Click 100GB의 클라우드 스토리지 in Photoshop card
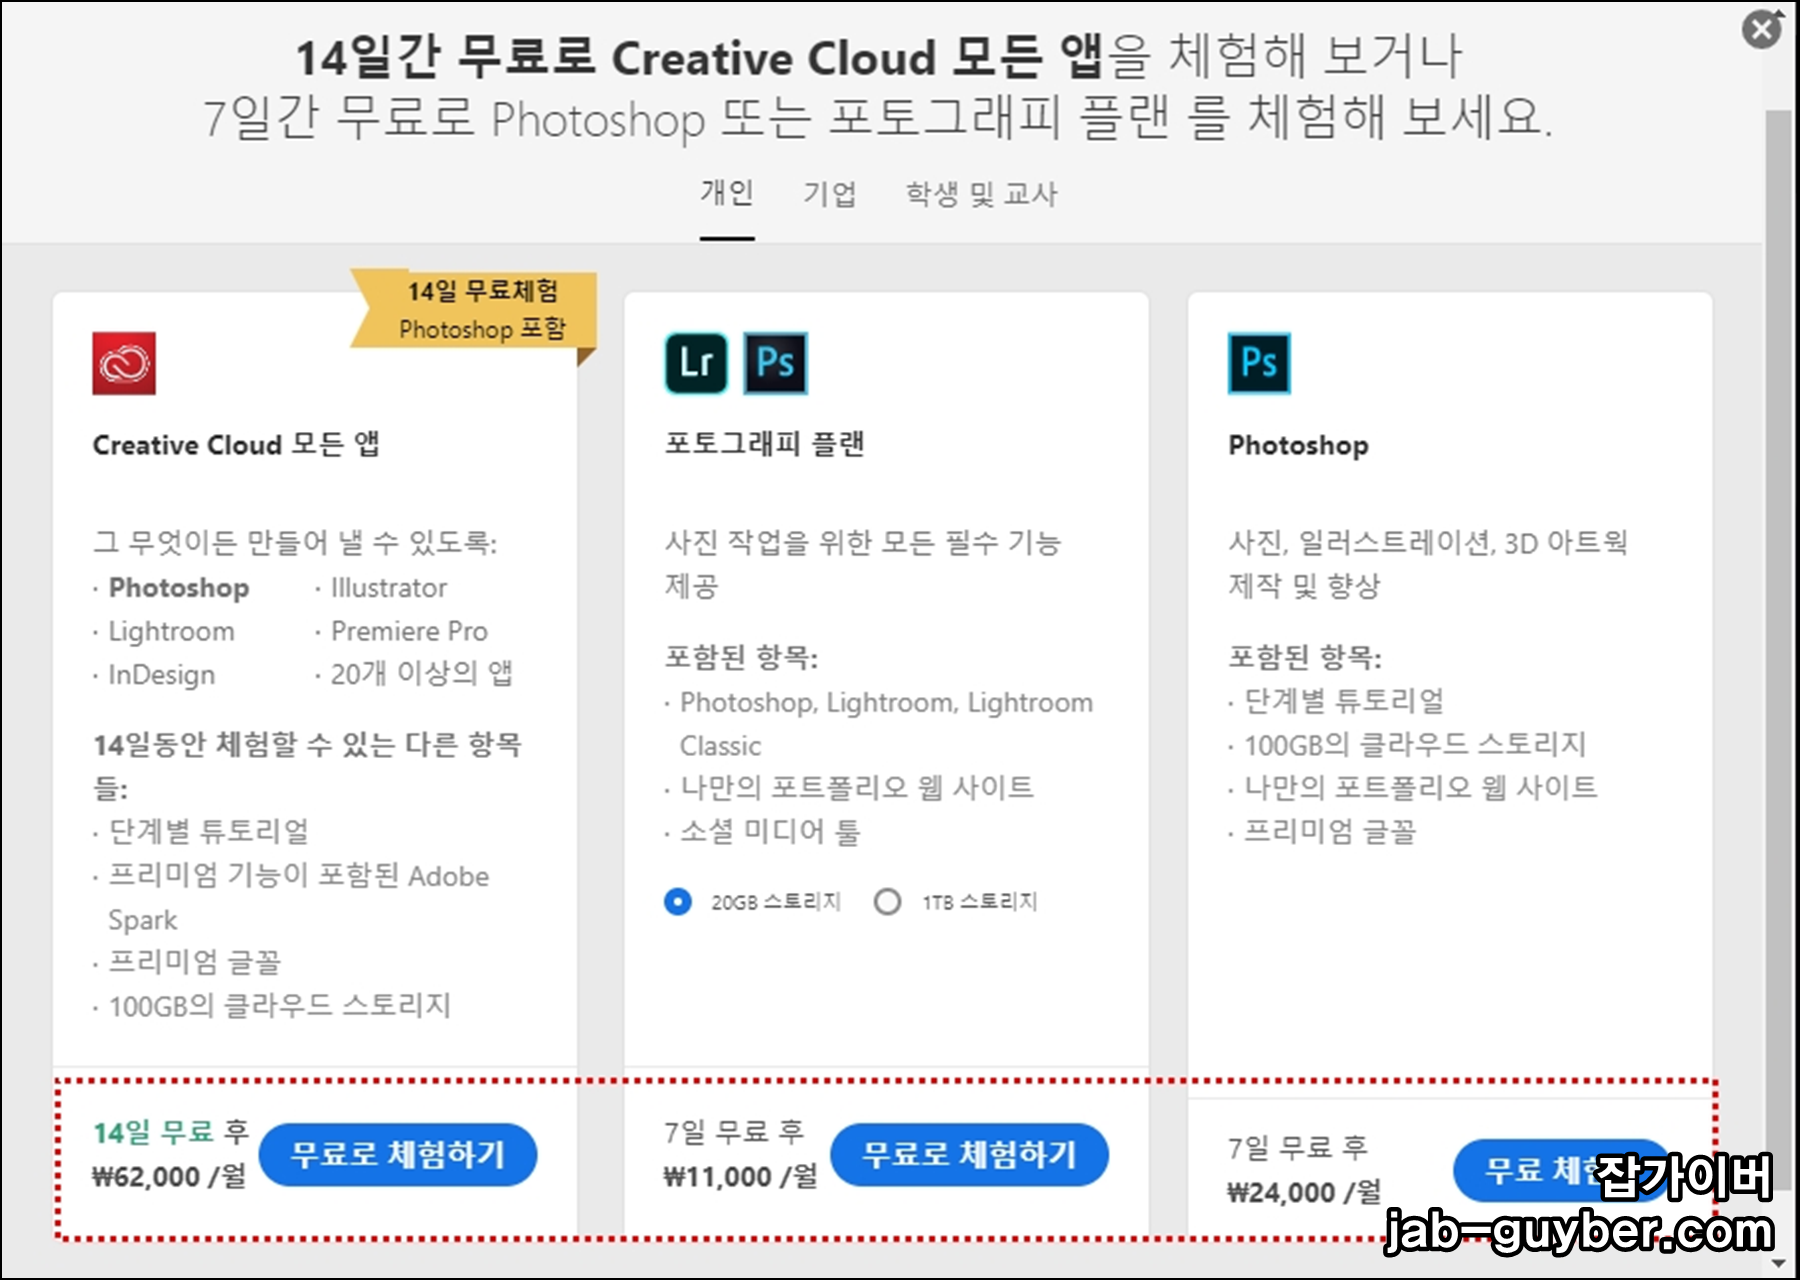Image resolution: width=1800 pixels, height=1280 pixels. coord(1415,745)
